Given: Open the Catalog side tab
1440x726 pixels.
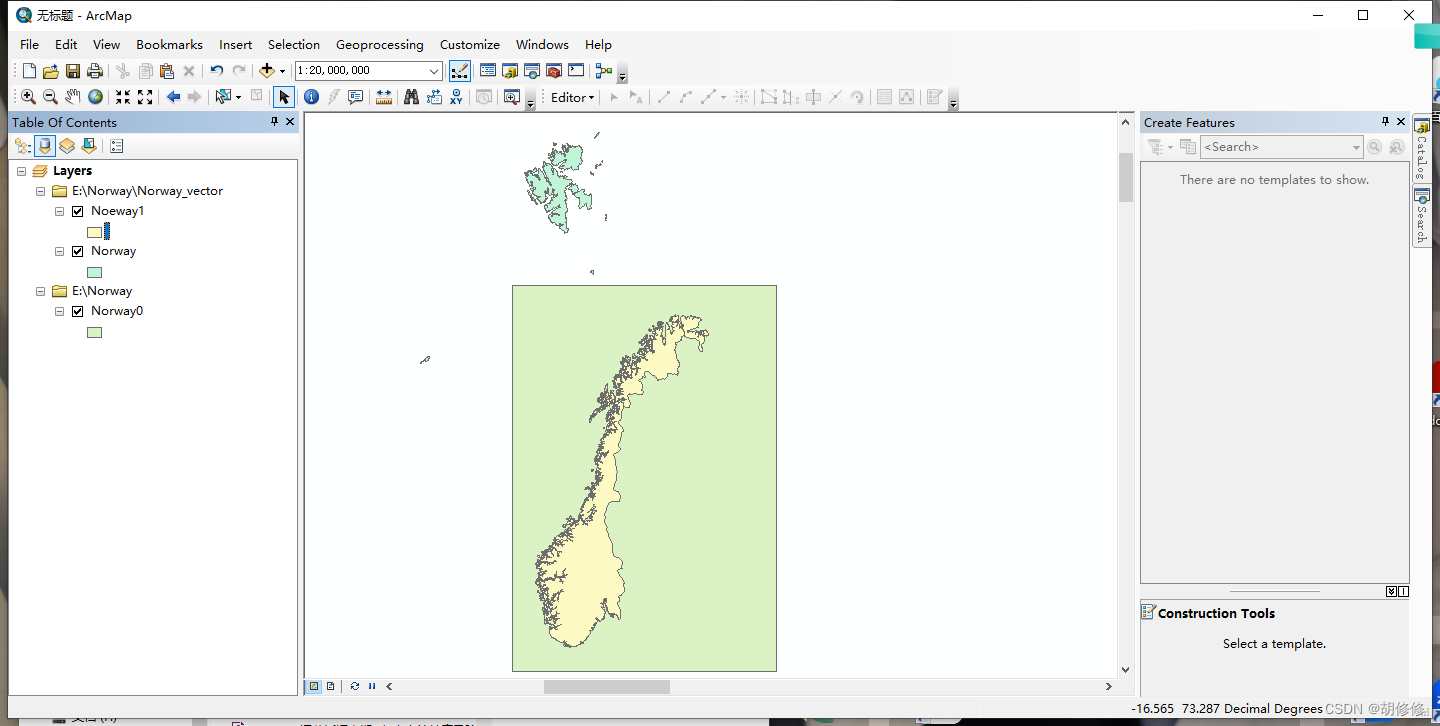Looking at the screenshot, I should (x=1421, y=149).
